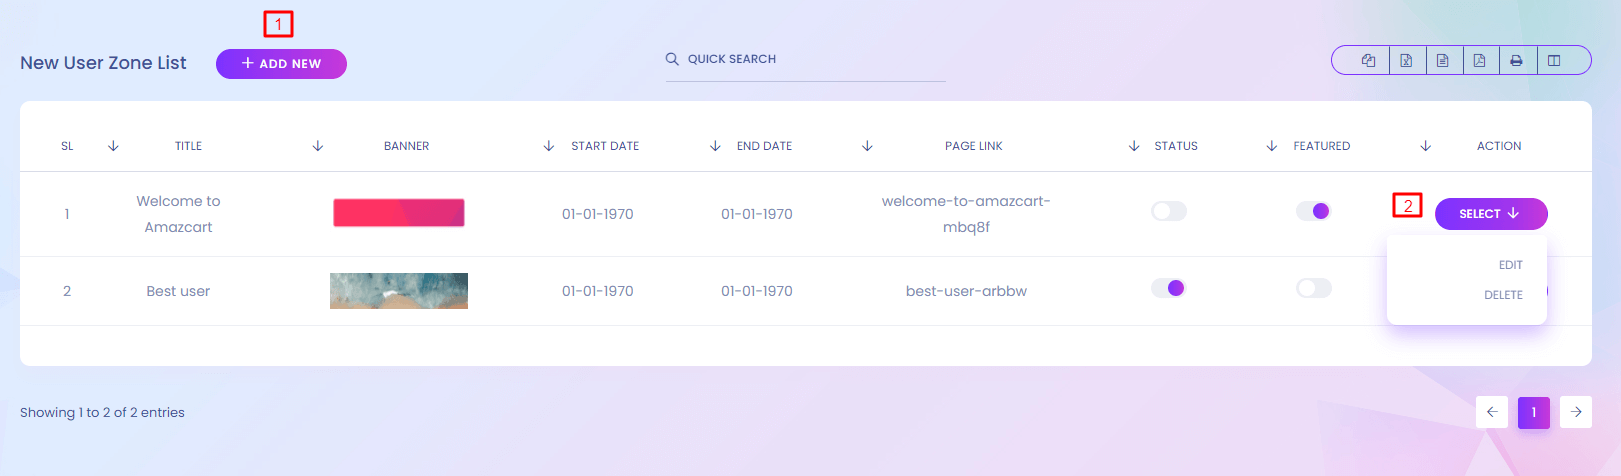
Task: Sort by the Start Date column arrow
Action: point(715,146)
